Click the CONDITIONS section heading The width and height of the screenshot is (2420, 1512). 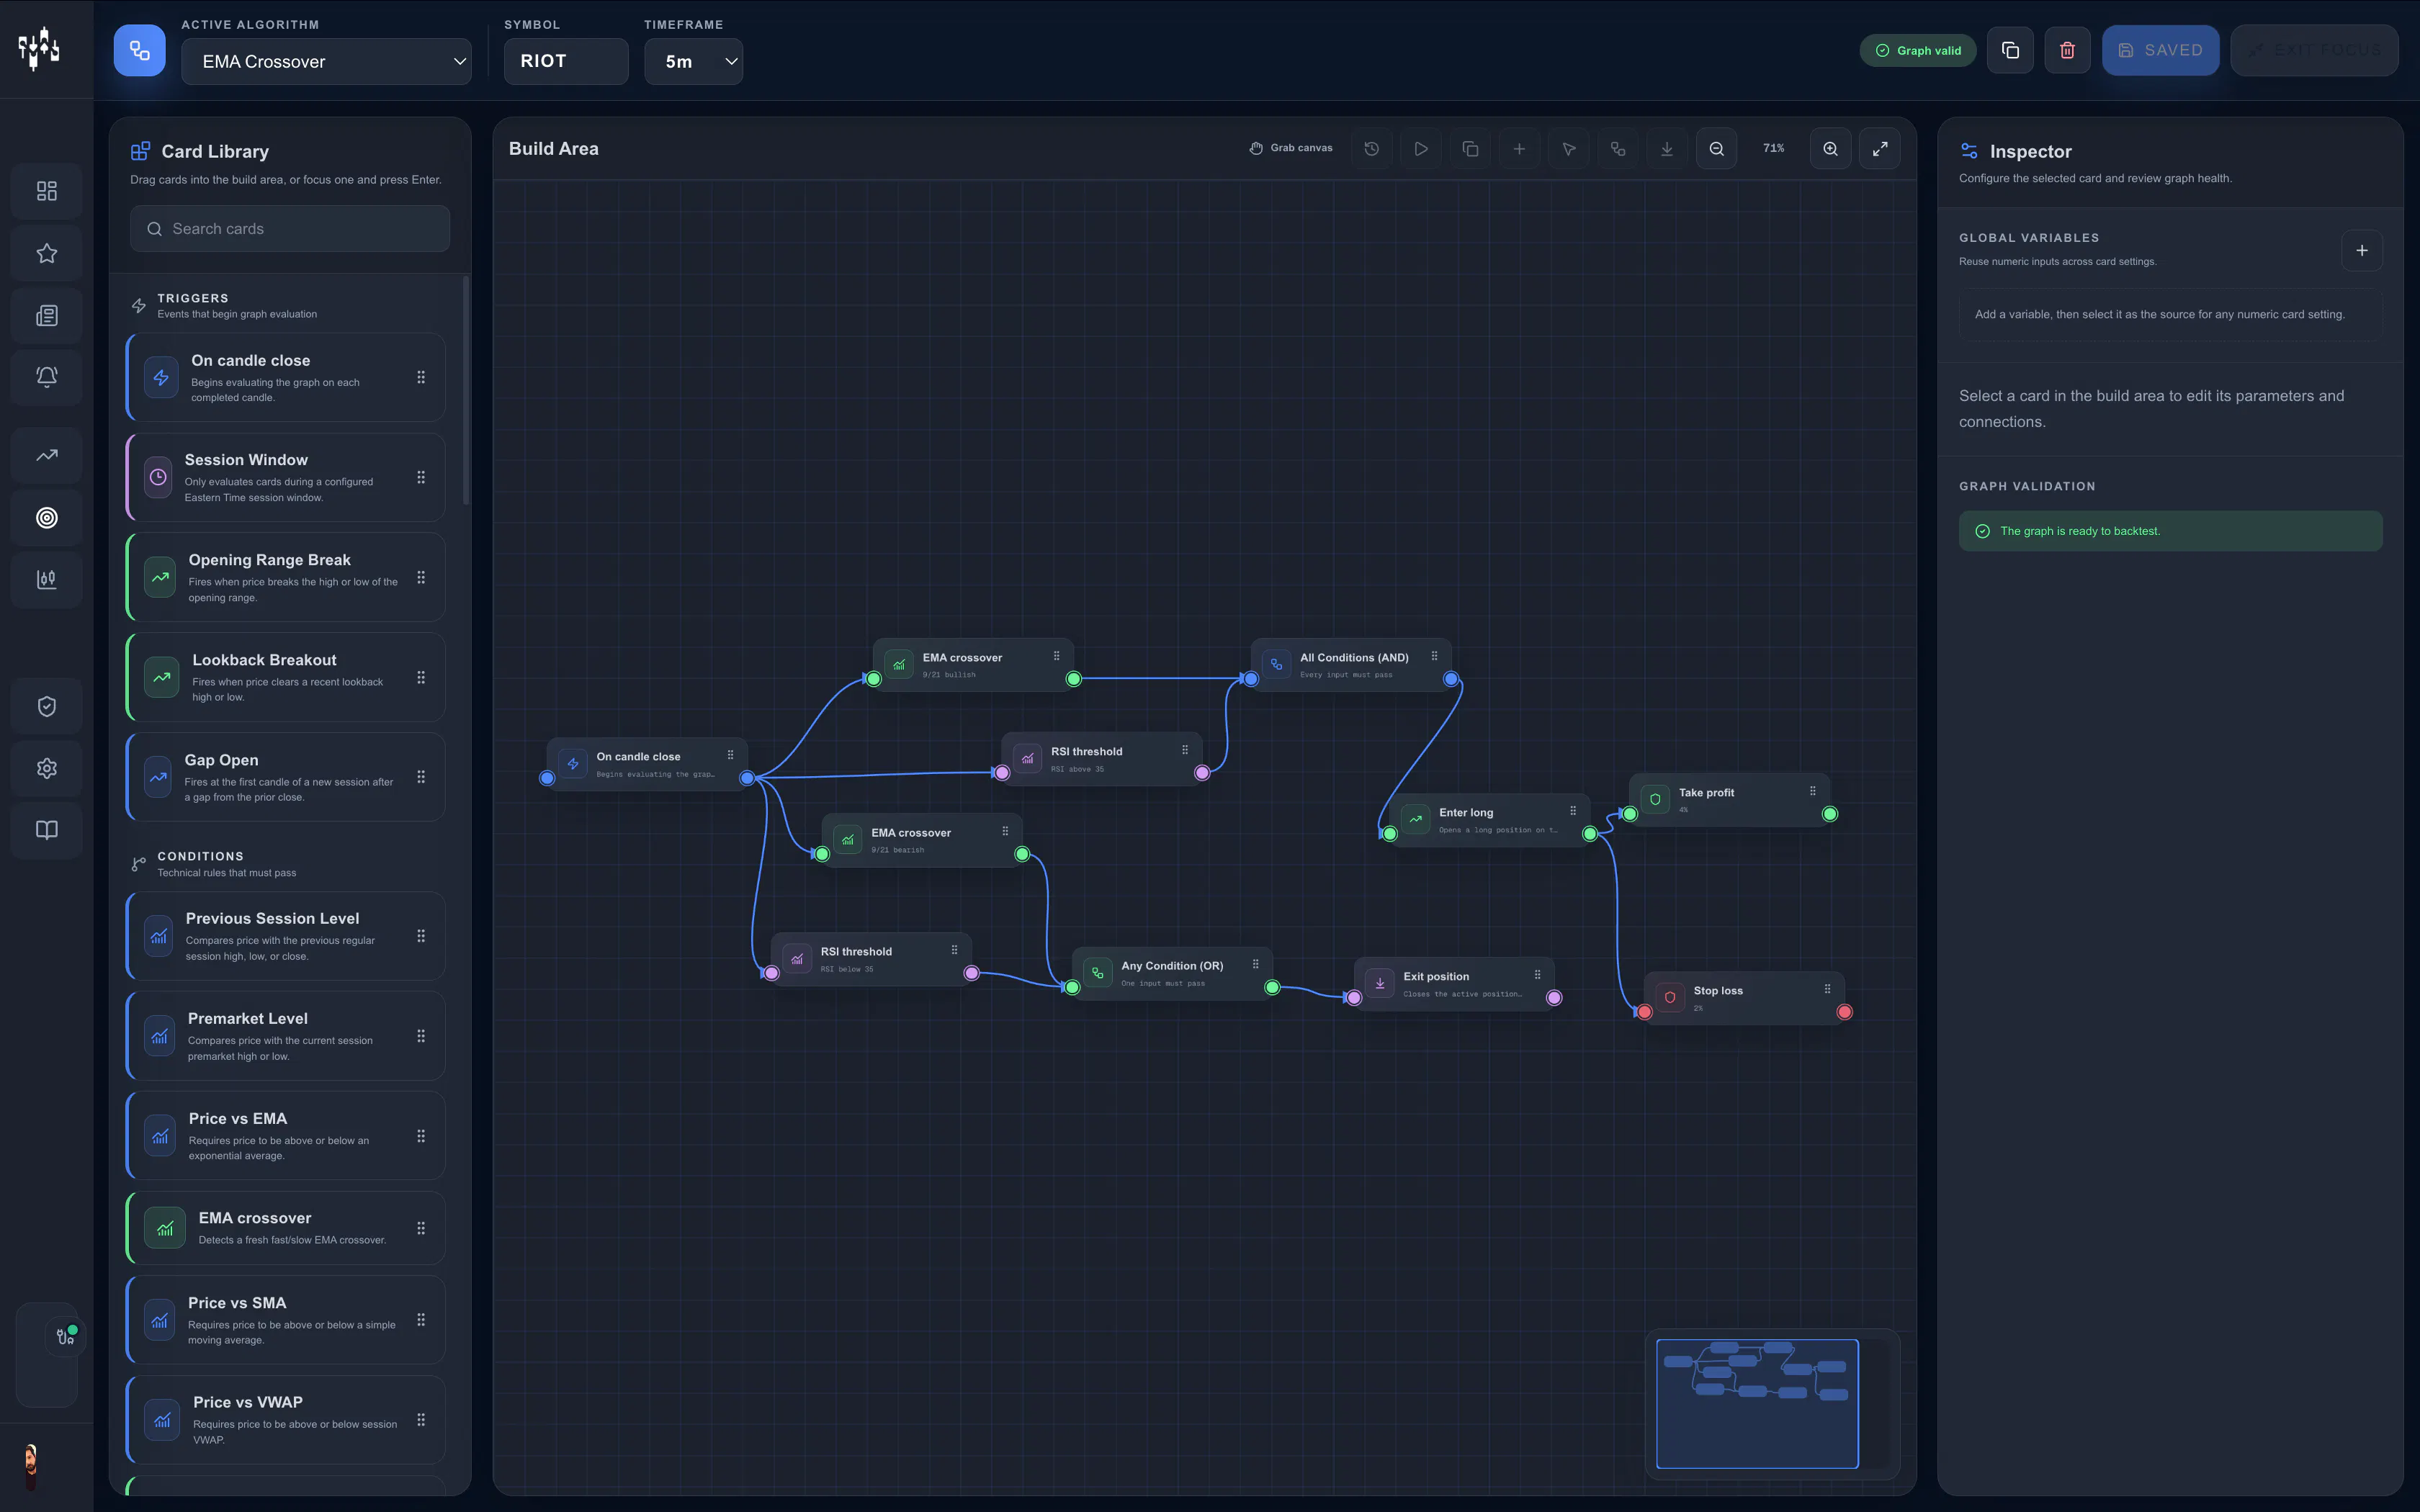click(201, 856)
